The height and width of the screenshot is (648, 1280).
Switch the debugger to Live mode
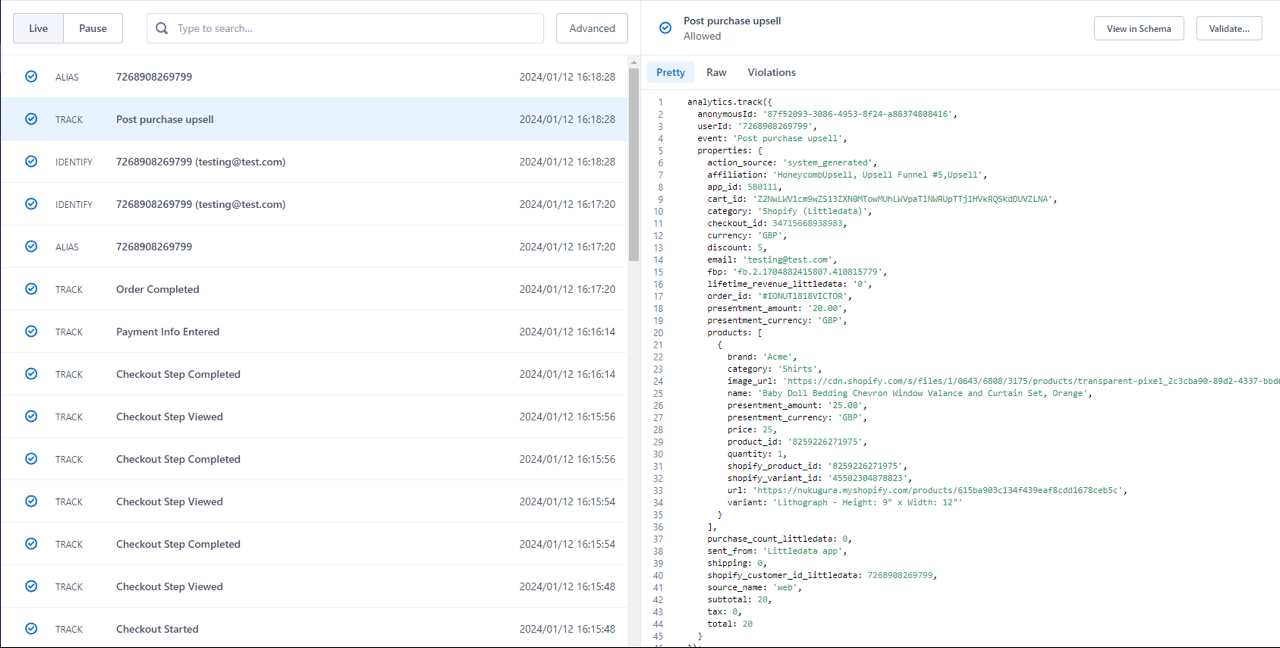tap(38, 28)
